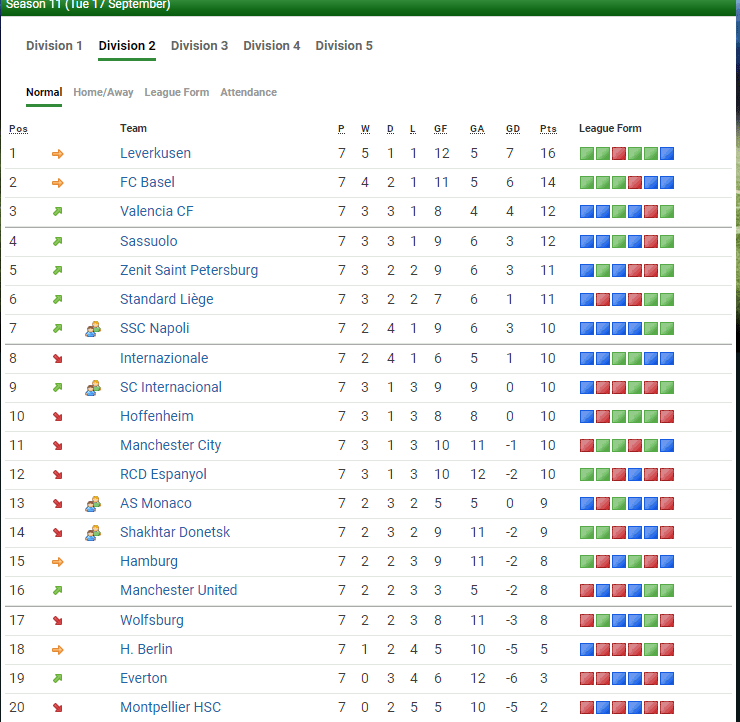Click the manager icon beside SSC Napoli
This screenshot has width=740, height=722.
[x=93, y=329]
